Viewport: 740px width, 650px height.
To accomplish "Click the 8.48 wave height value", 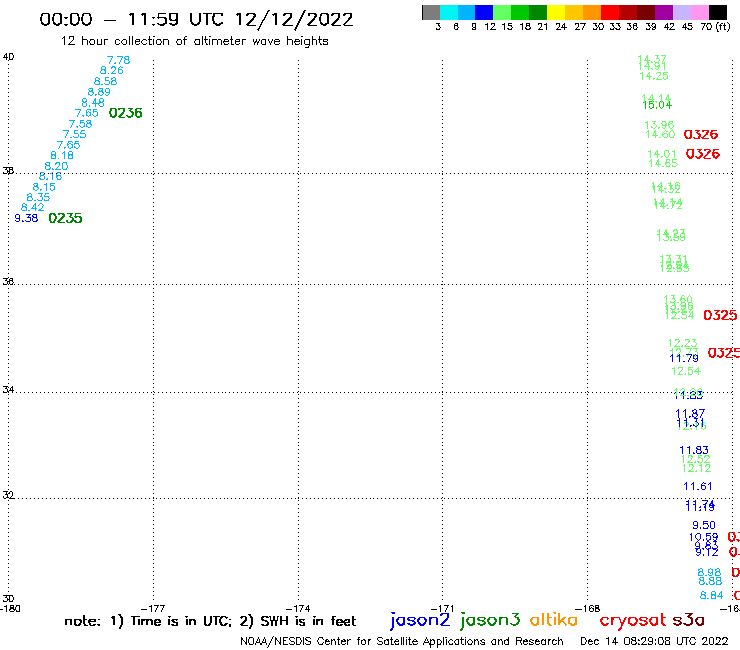I will (93, 102).
